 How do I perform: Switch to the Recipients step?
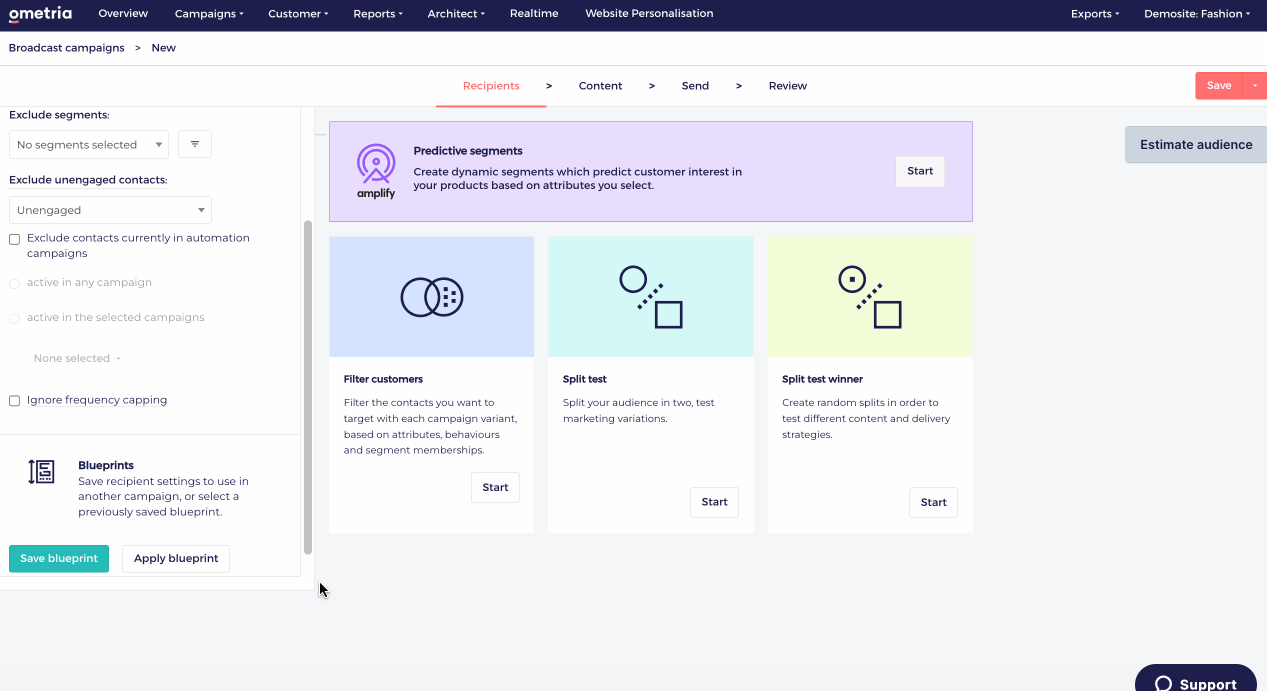(491, 86)
